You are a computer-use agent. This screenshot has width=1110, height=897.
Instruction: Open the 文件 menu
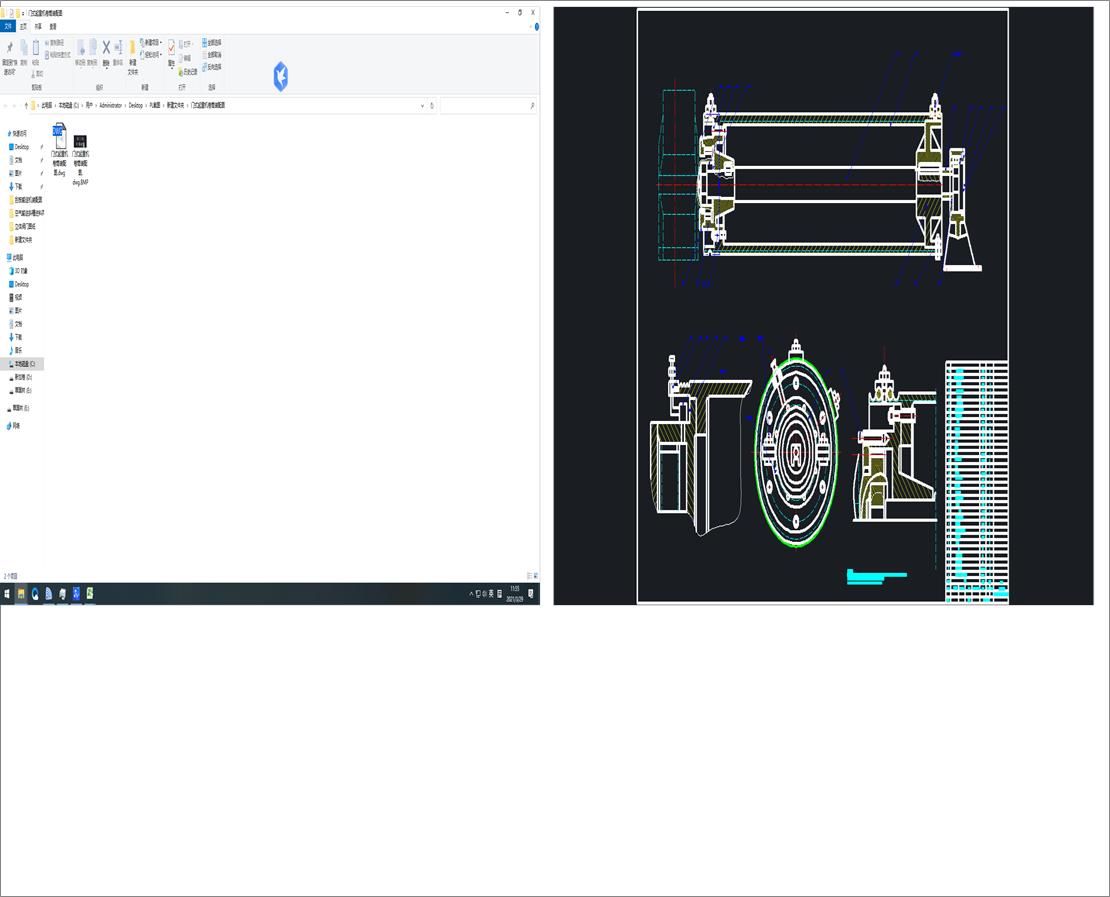click(9, 27)
